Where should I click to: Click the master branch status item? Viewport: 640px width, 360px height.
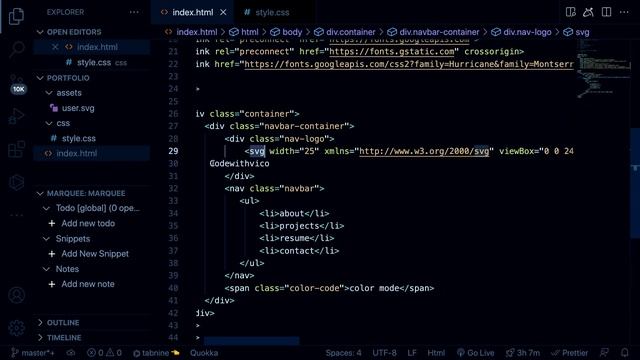33,353
